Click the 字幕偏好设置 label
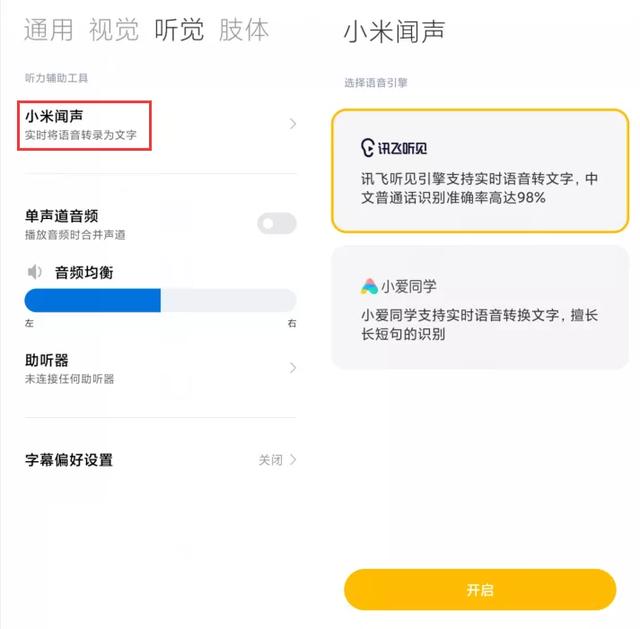 (x=69, y=460)
